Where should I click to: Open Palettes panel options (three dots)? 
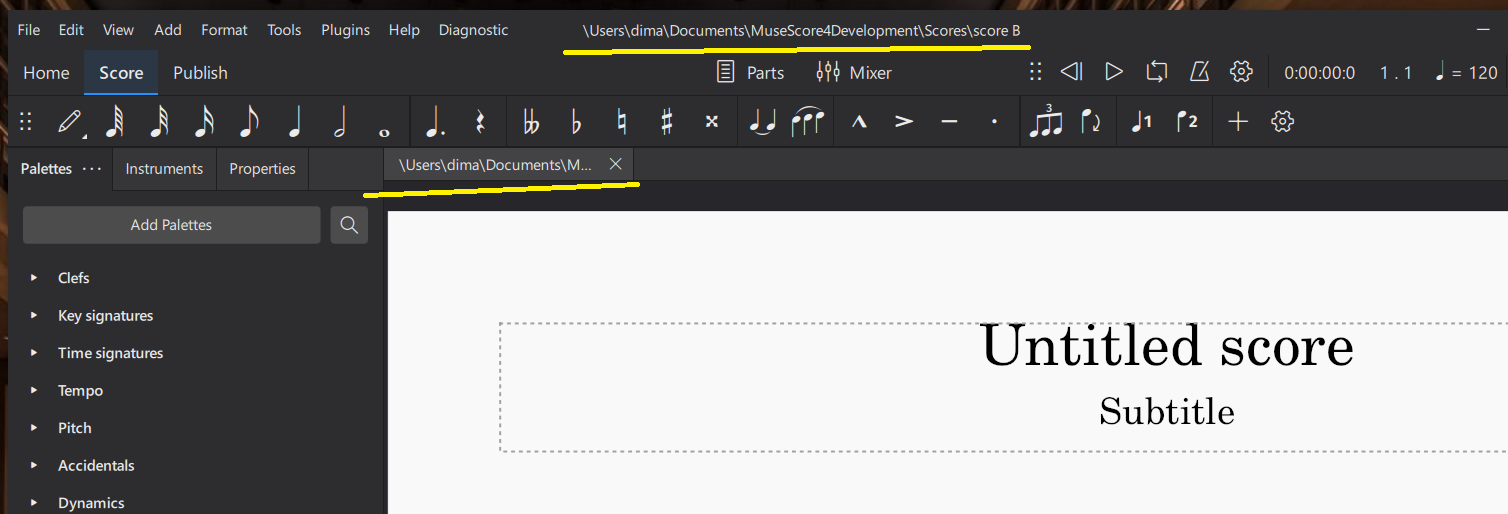point(92,168)
